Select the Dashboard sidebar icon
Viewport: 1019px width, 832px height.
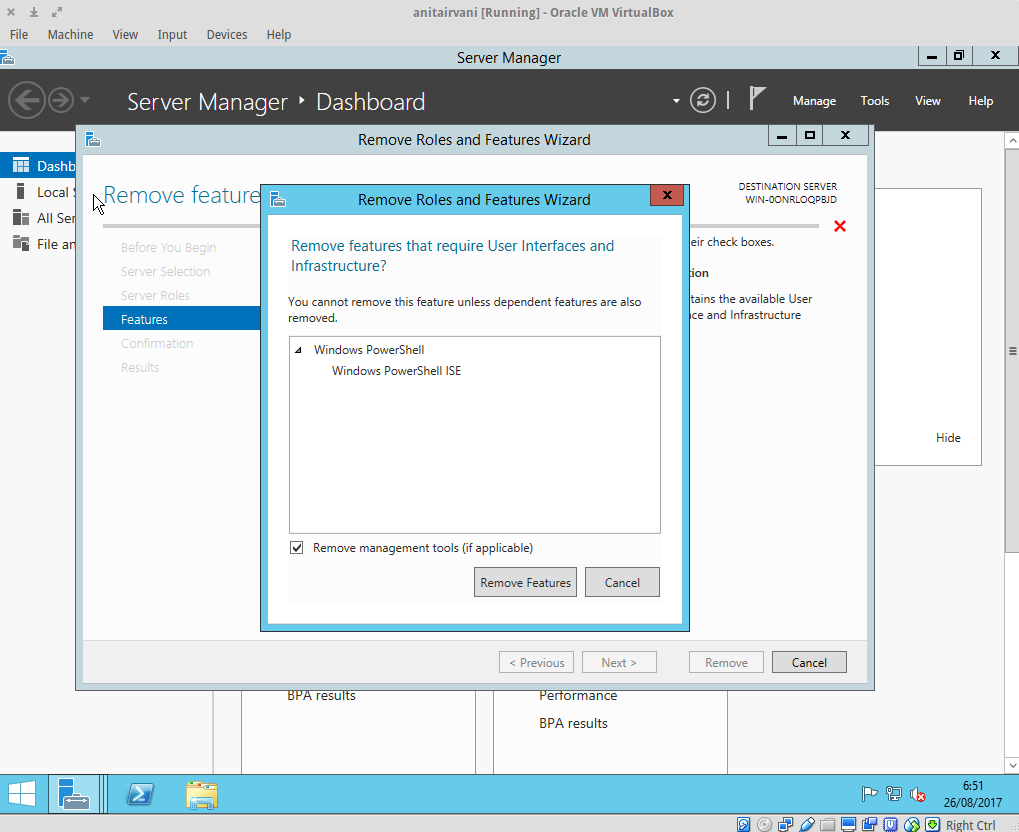pos(21,165)
